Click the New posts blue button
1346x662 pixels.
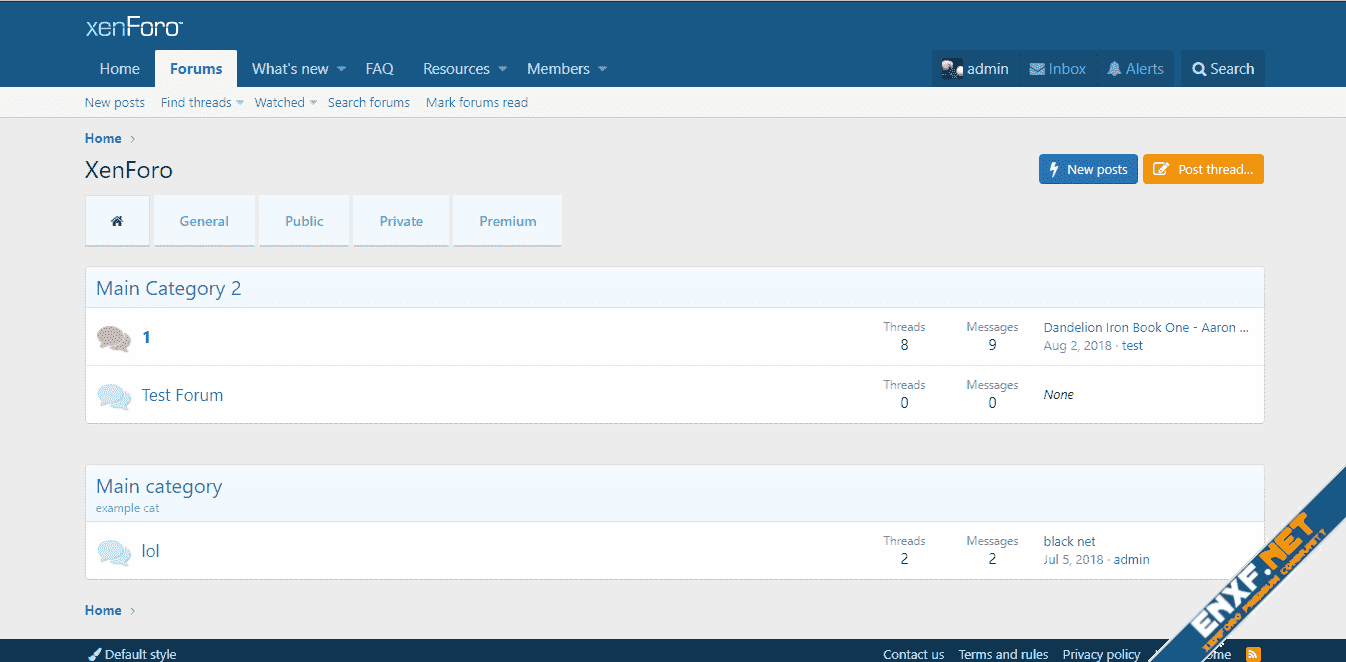(1088, 169)
